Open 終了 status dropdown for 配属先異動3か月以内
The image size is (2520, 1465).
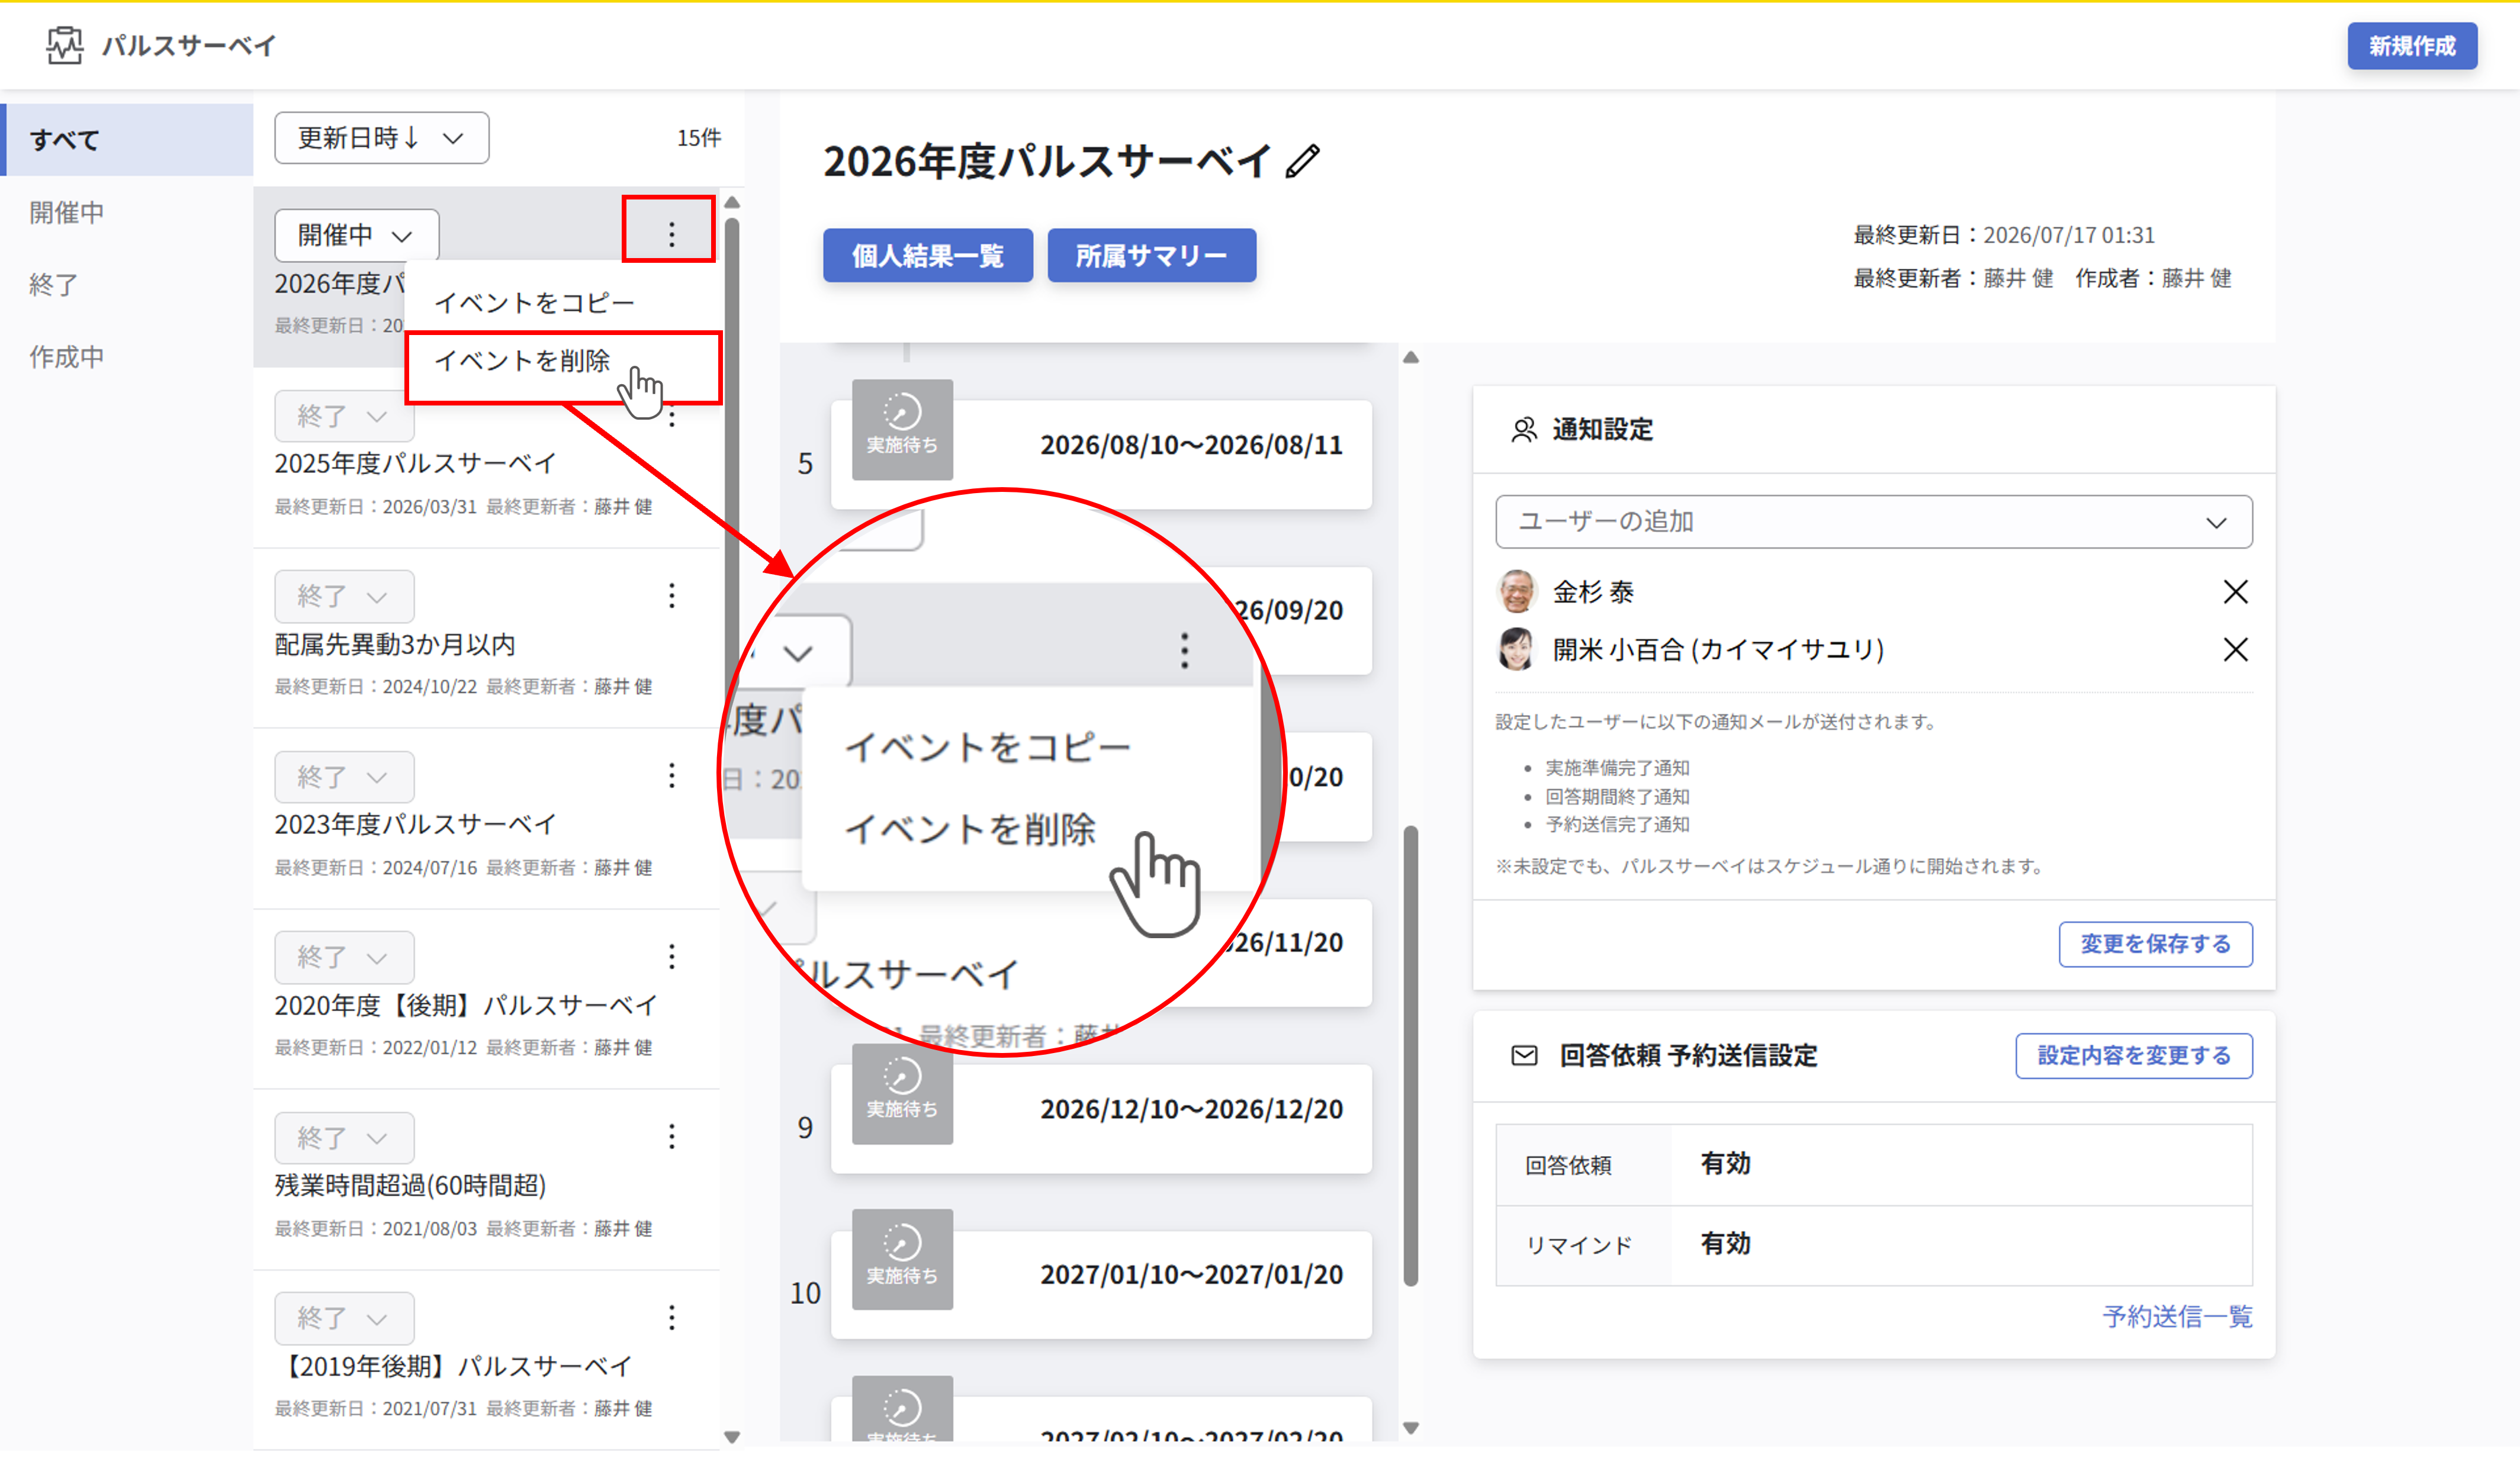pos(344,596)
